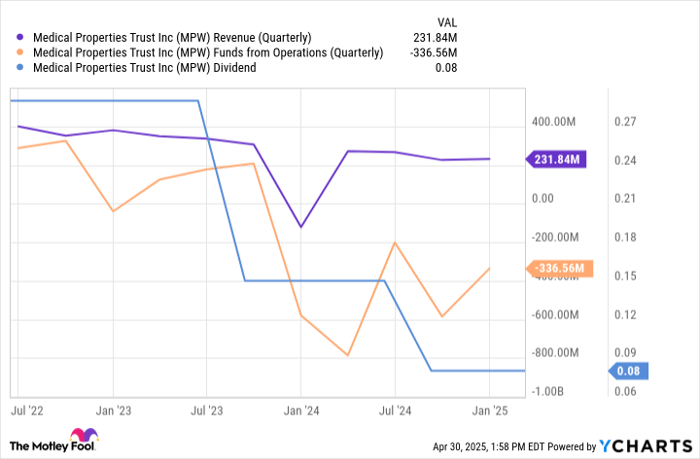Click the 400.00M y-axis tick label
700x459 pixels.
pyautogui.click(x=554, y=122)
